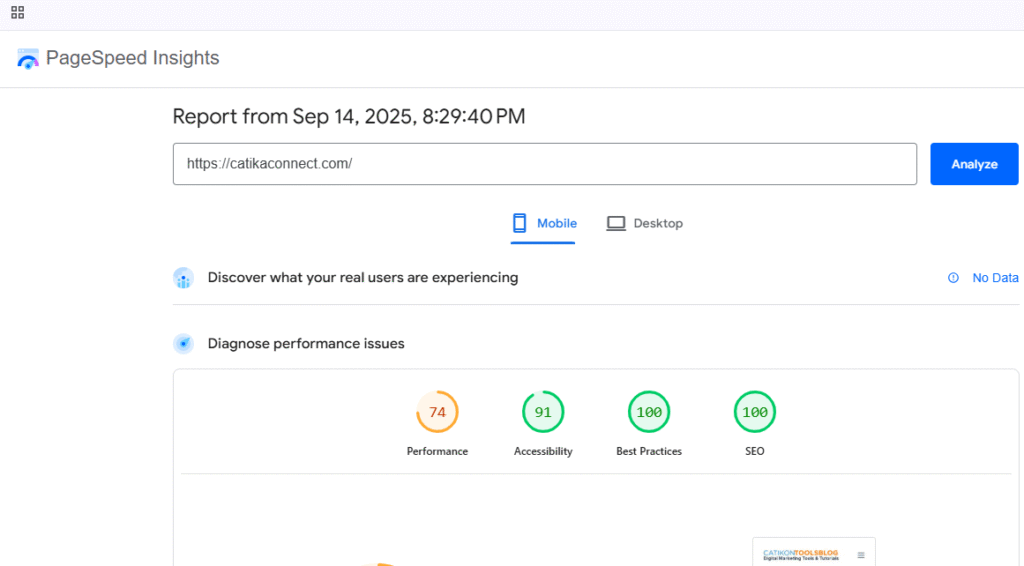Click the Diagnose performance issues heading
The height and width of the screenshot is (566, 1024).
(306, 343)
